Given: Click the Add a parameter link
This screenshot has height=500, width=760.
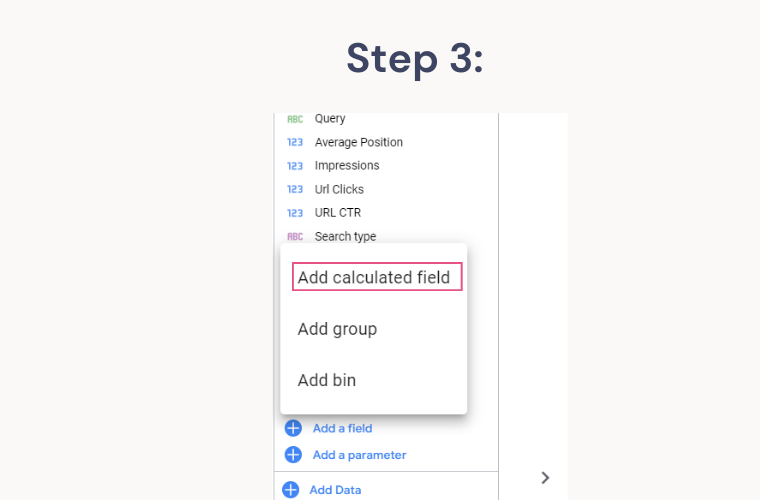Looking at the screenshot, I should (x=359, y=455).
